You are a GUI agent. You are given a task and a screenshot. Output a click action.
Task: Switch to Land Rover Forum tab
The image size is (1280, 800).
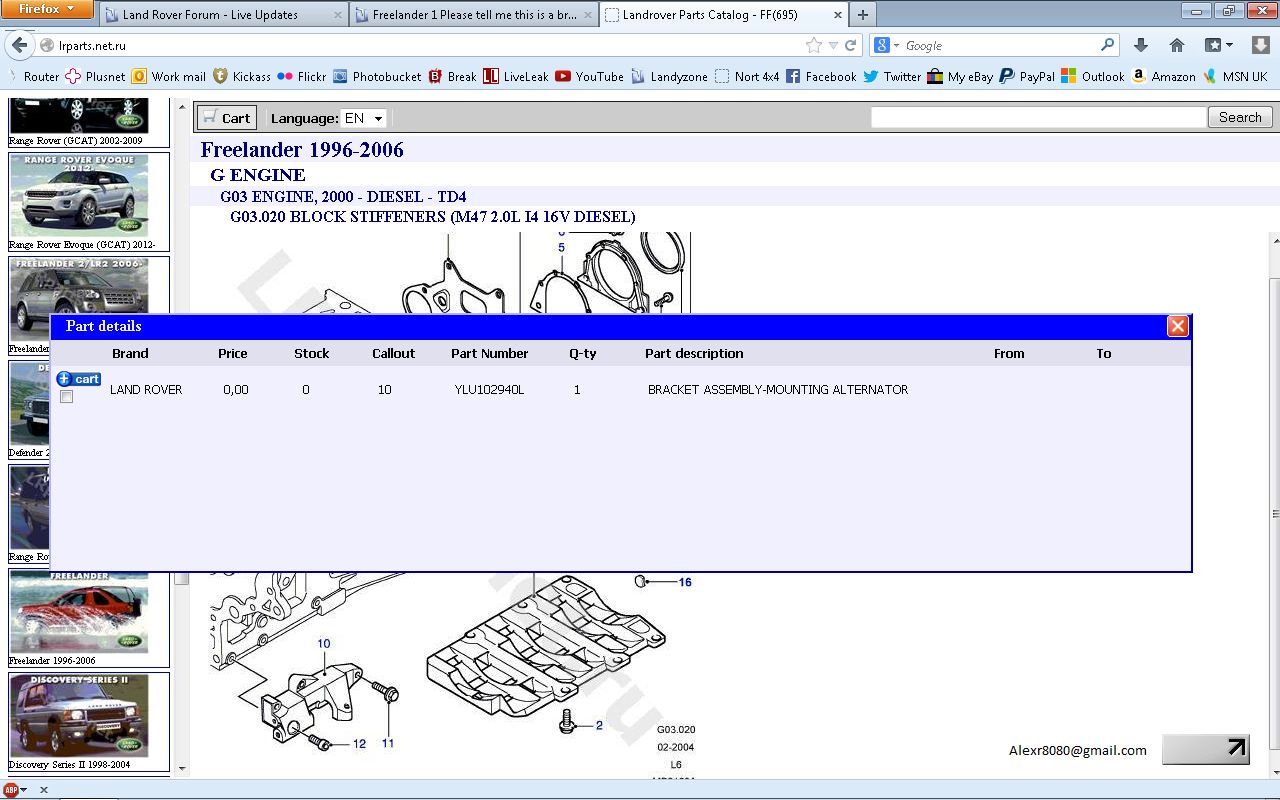(224, 15)
